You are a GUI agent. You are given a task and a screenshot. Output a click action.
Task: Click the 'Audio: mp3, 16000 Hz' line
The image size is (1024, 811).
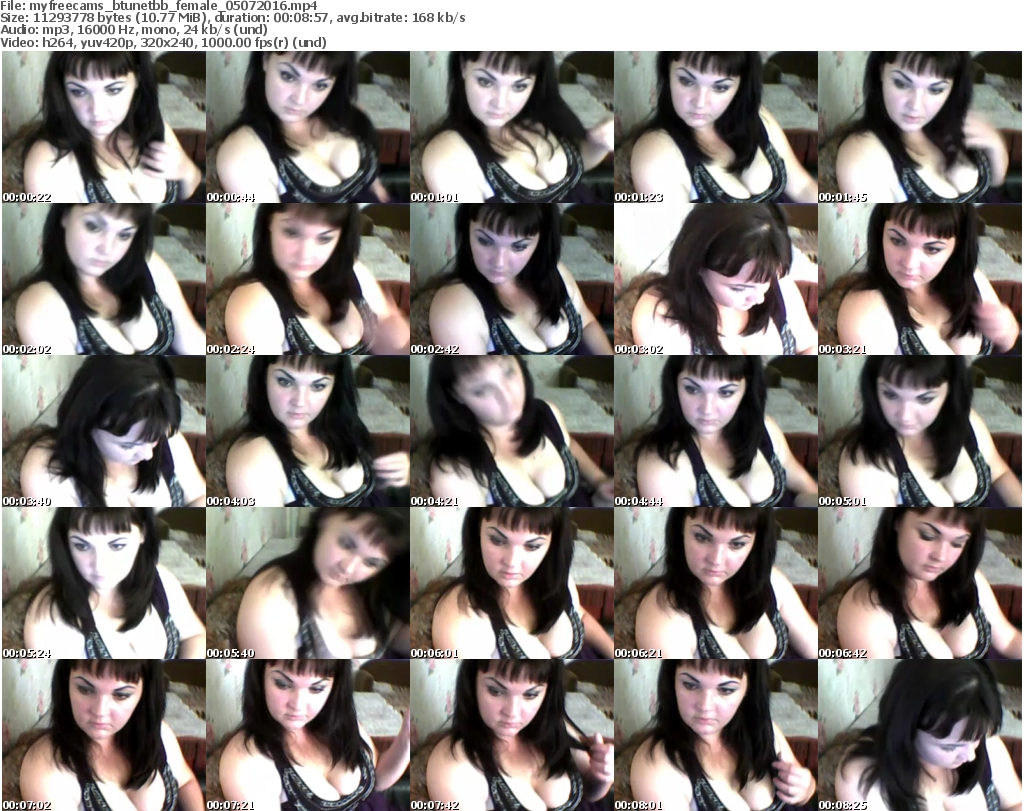(134, 30)
